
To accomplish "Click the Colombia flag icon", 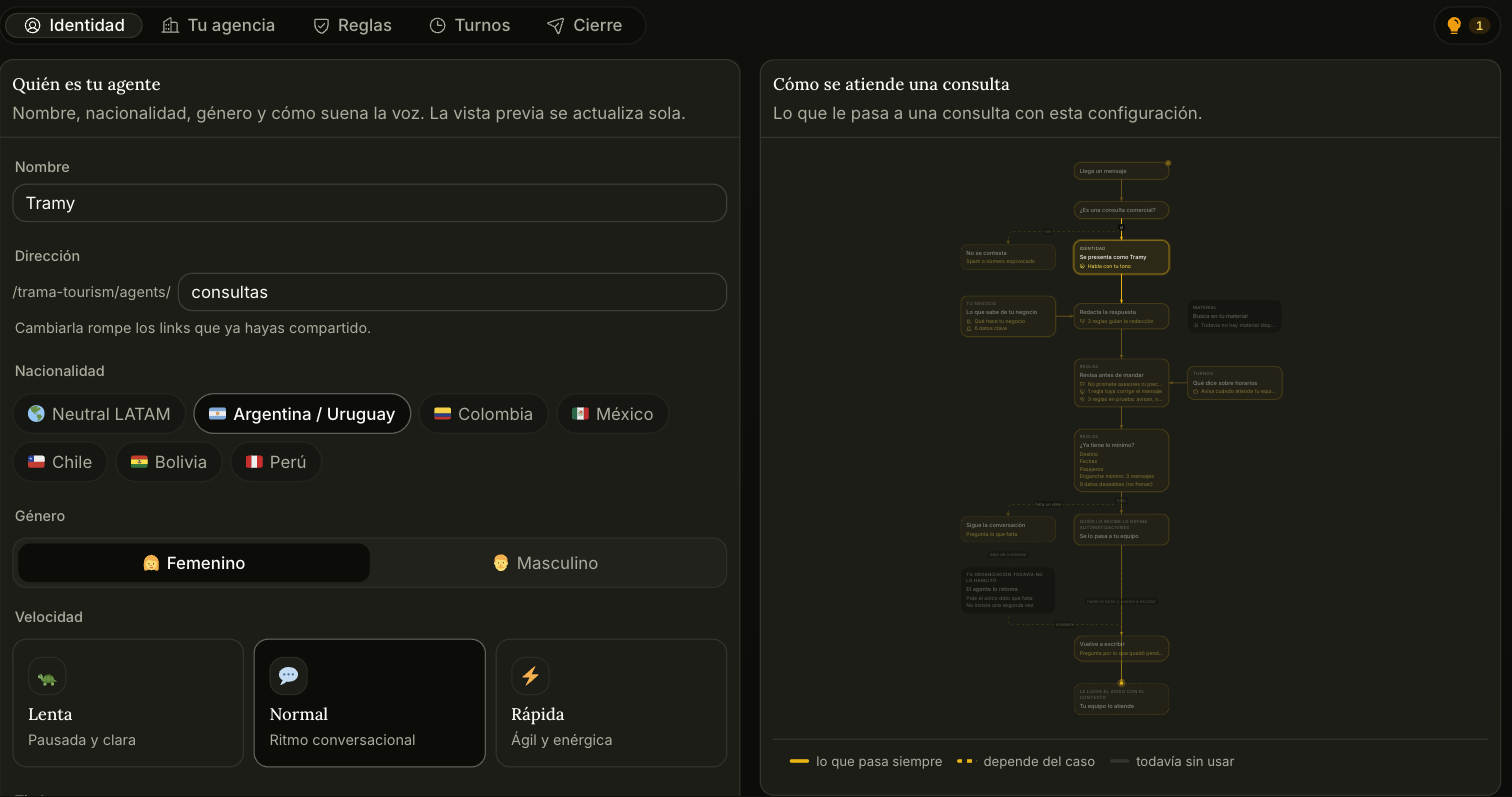I will click(x=442, y=414).
